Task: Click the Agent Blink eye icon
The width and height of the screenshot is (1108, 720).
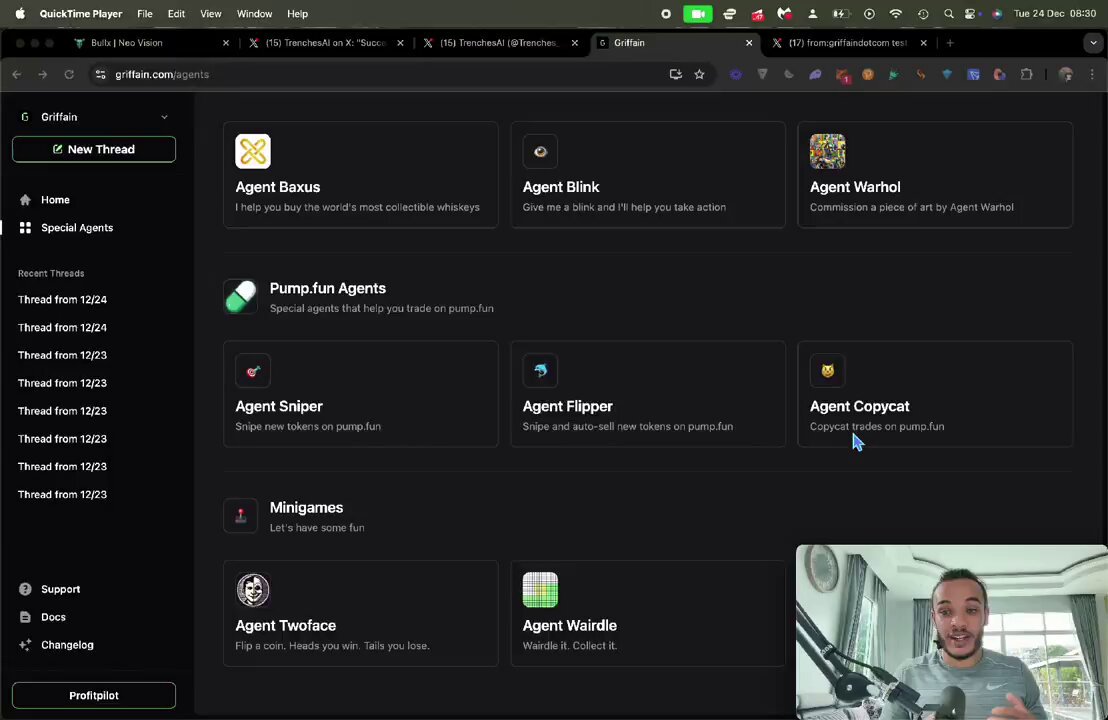Action: pyautogui.click(x=540, y=151)
